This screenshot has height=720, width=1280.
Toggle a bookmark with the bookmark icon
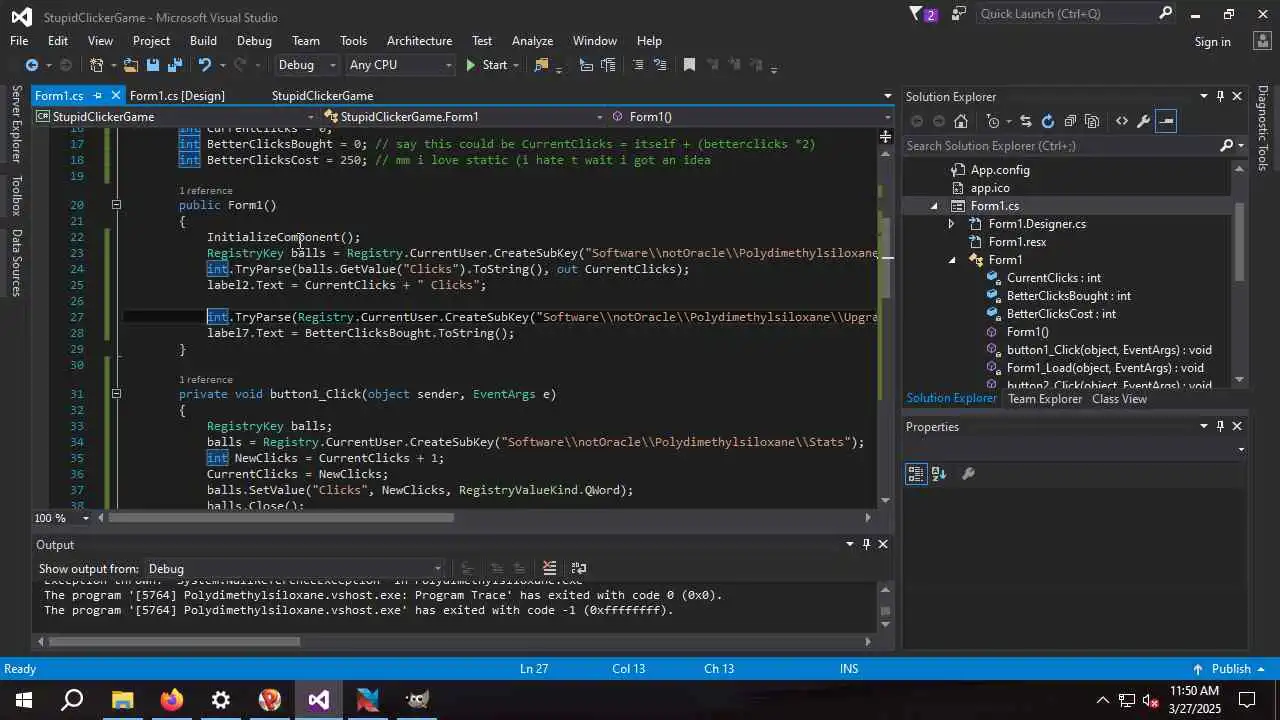click(x=689, y=65)
